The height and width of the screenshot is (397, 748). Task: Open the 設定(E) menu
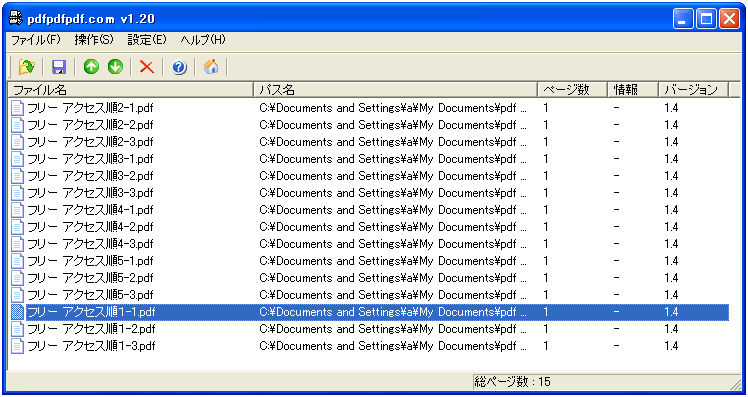(x=147, y=40)
